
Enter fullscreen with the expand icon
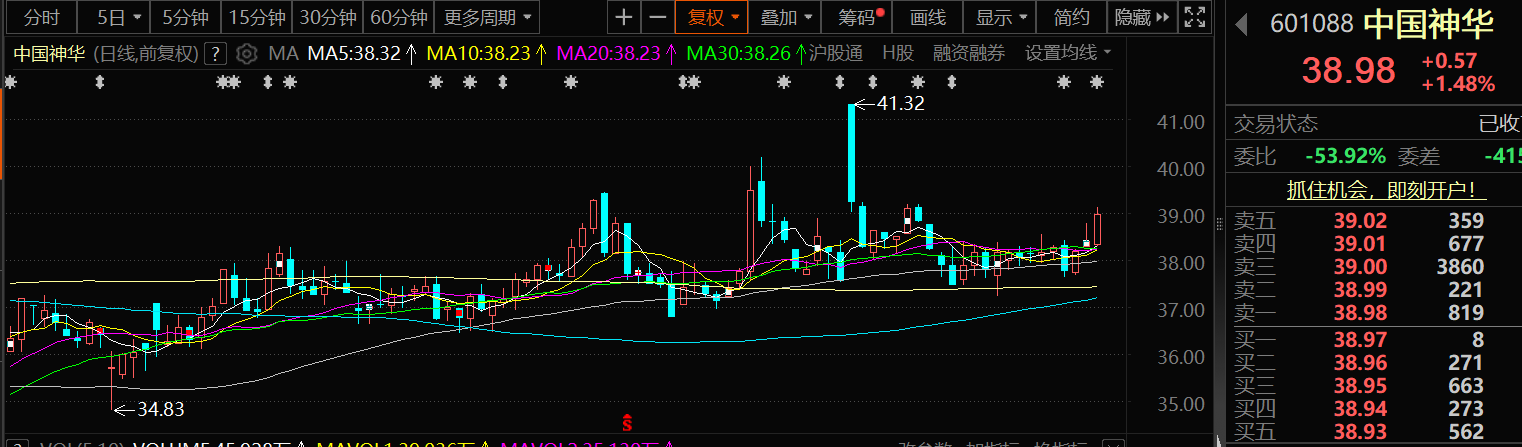coord(1193,17)
